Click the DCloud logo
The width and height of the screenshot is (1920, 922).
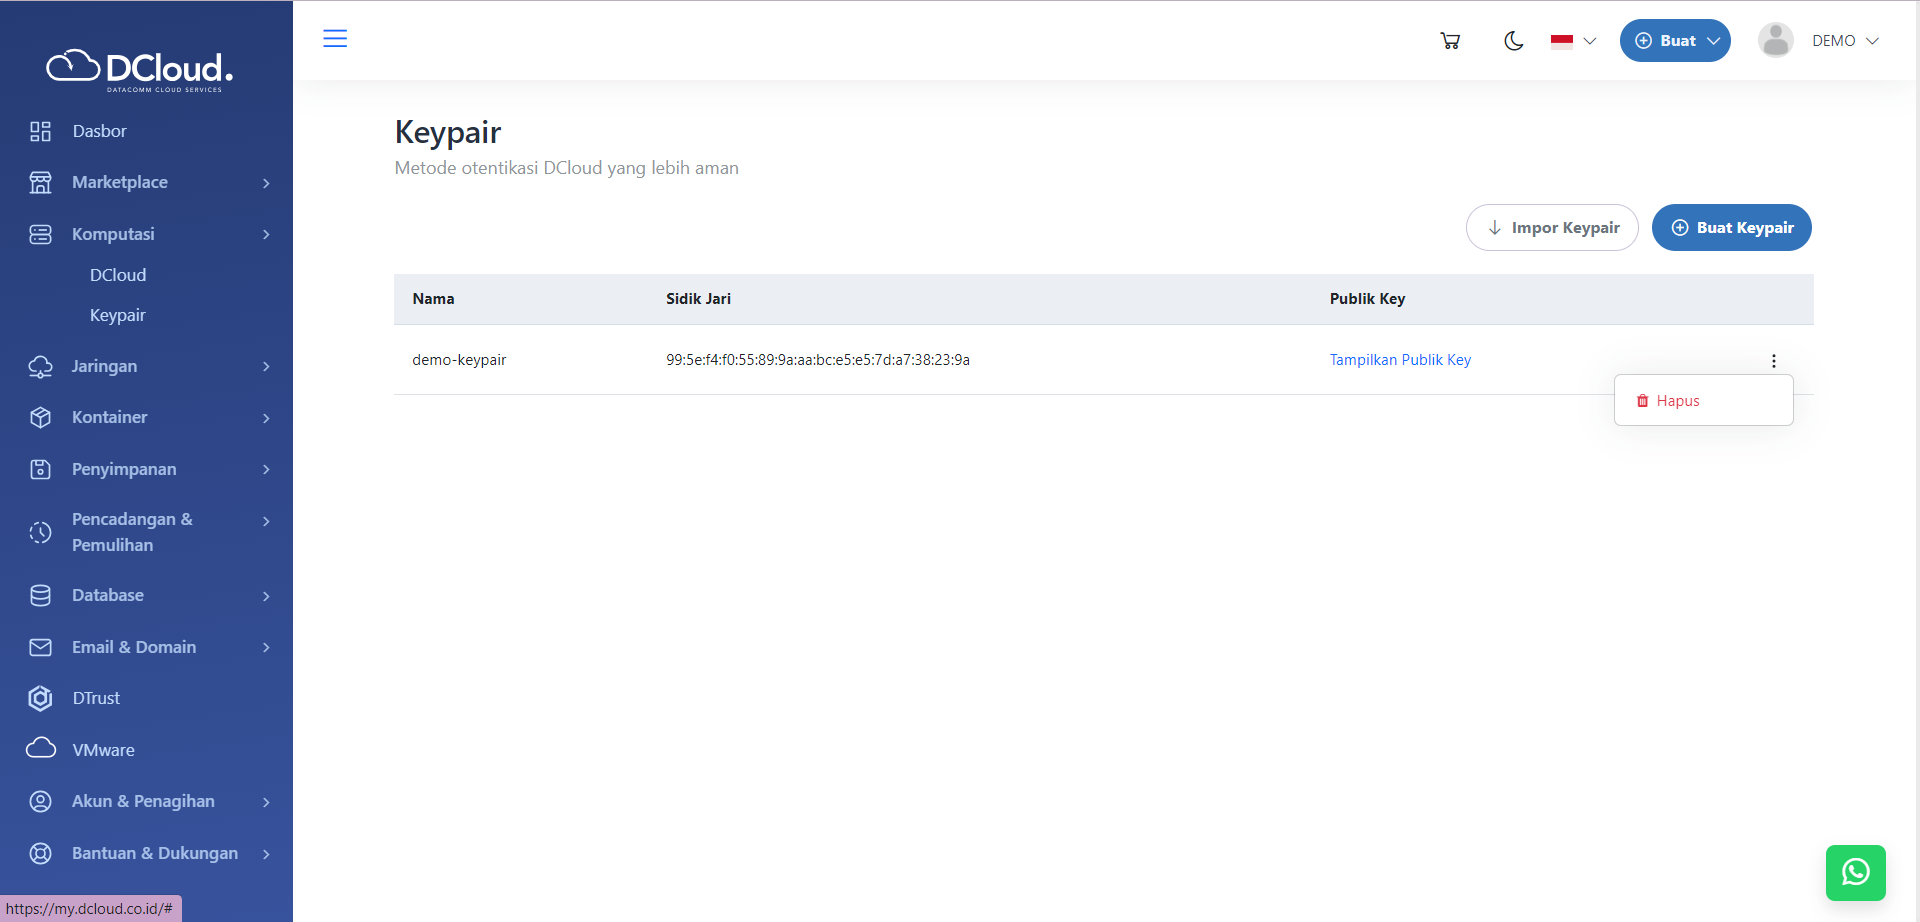(140, 69)
